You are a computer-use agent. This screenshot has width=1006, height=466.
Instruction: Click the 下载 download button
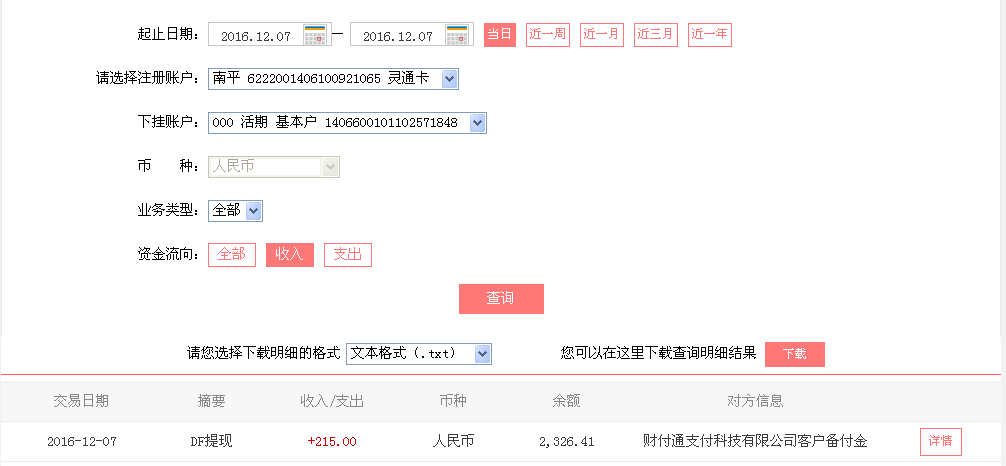794,355
